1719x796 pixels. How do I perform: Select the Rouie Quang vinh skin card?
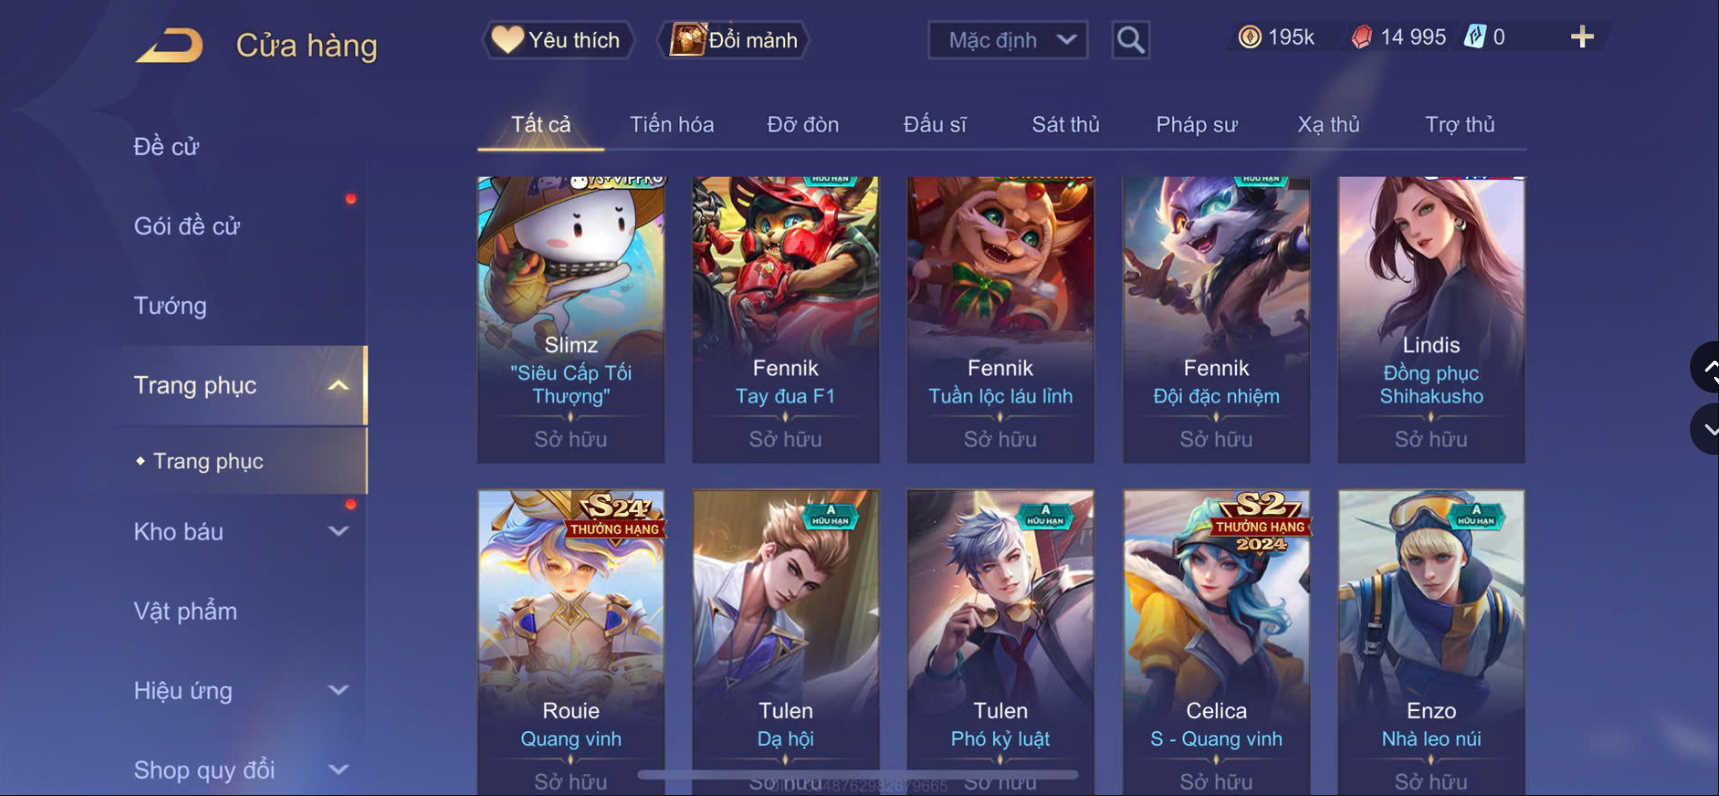[571, 642]
